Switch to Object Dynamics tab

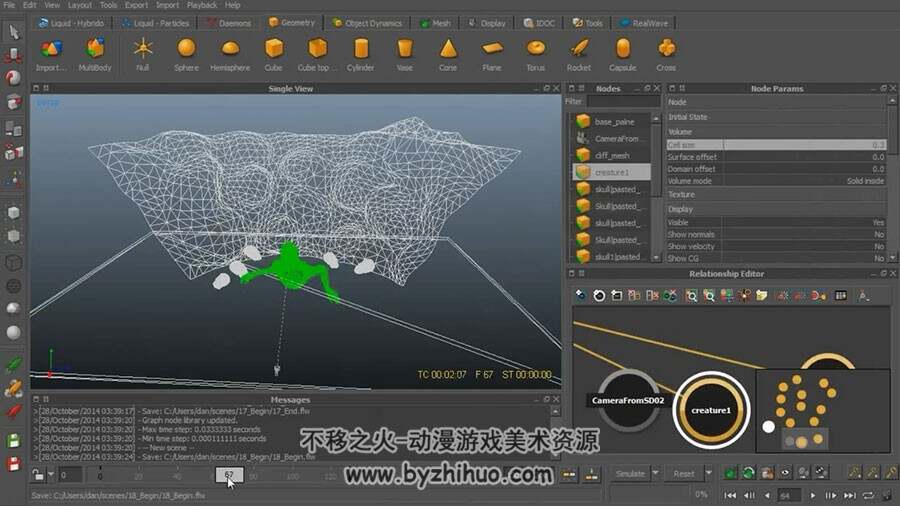click(367, 24)
